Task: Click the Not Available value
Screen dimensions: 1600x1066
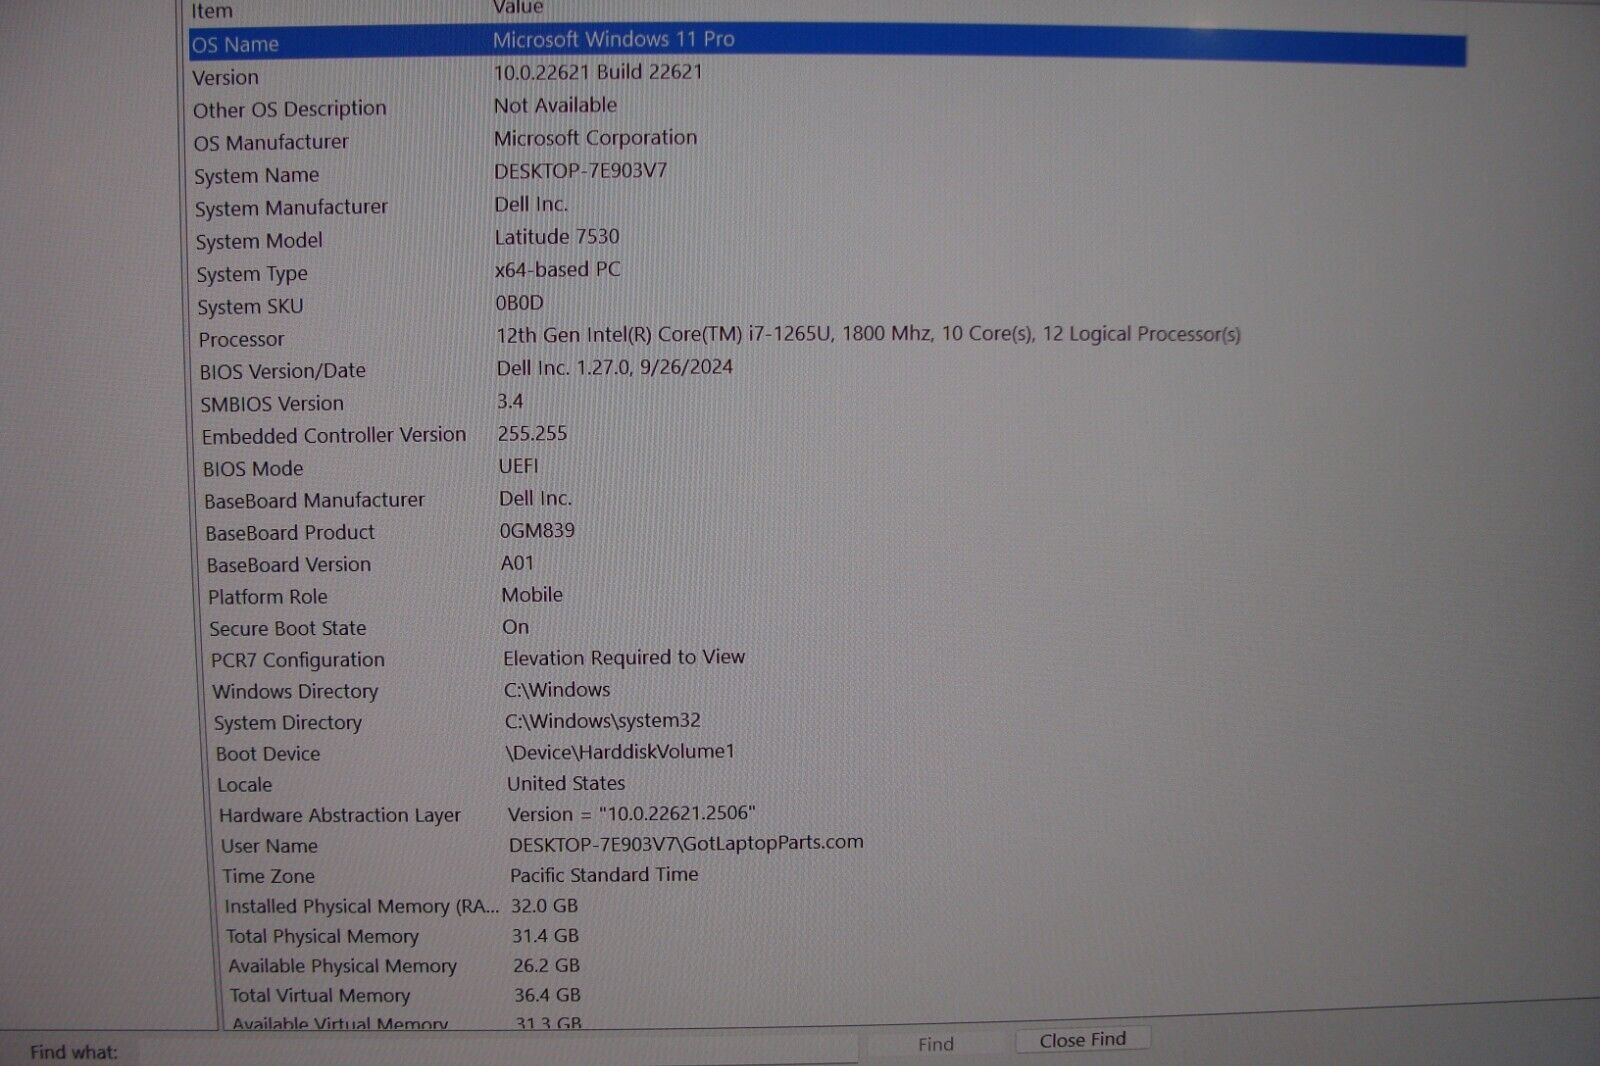Action: (555, 105)
